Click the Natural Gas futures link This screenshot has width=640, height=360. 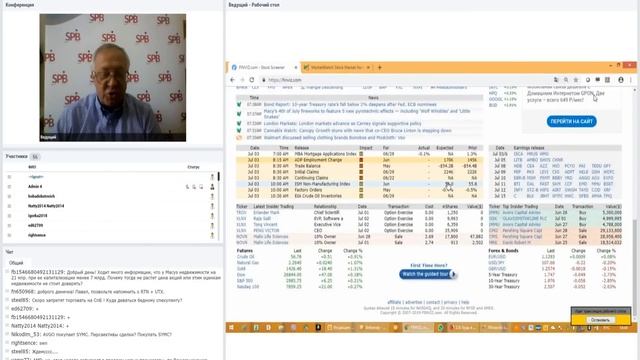248,263
